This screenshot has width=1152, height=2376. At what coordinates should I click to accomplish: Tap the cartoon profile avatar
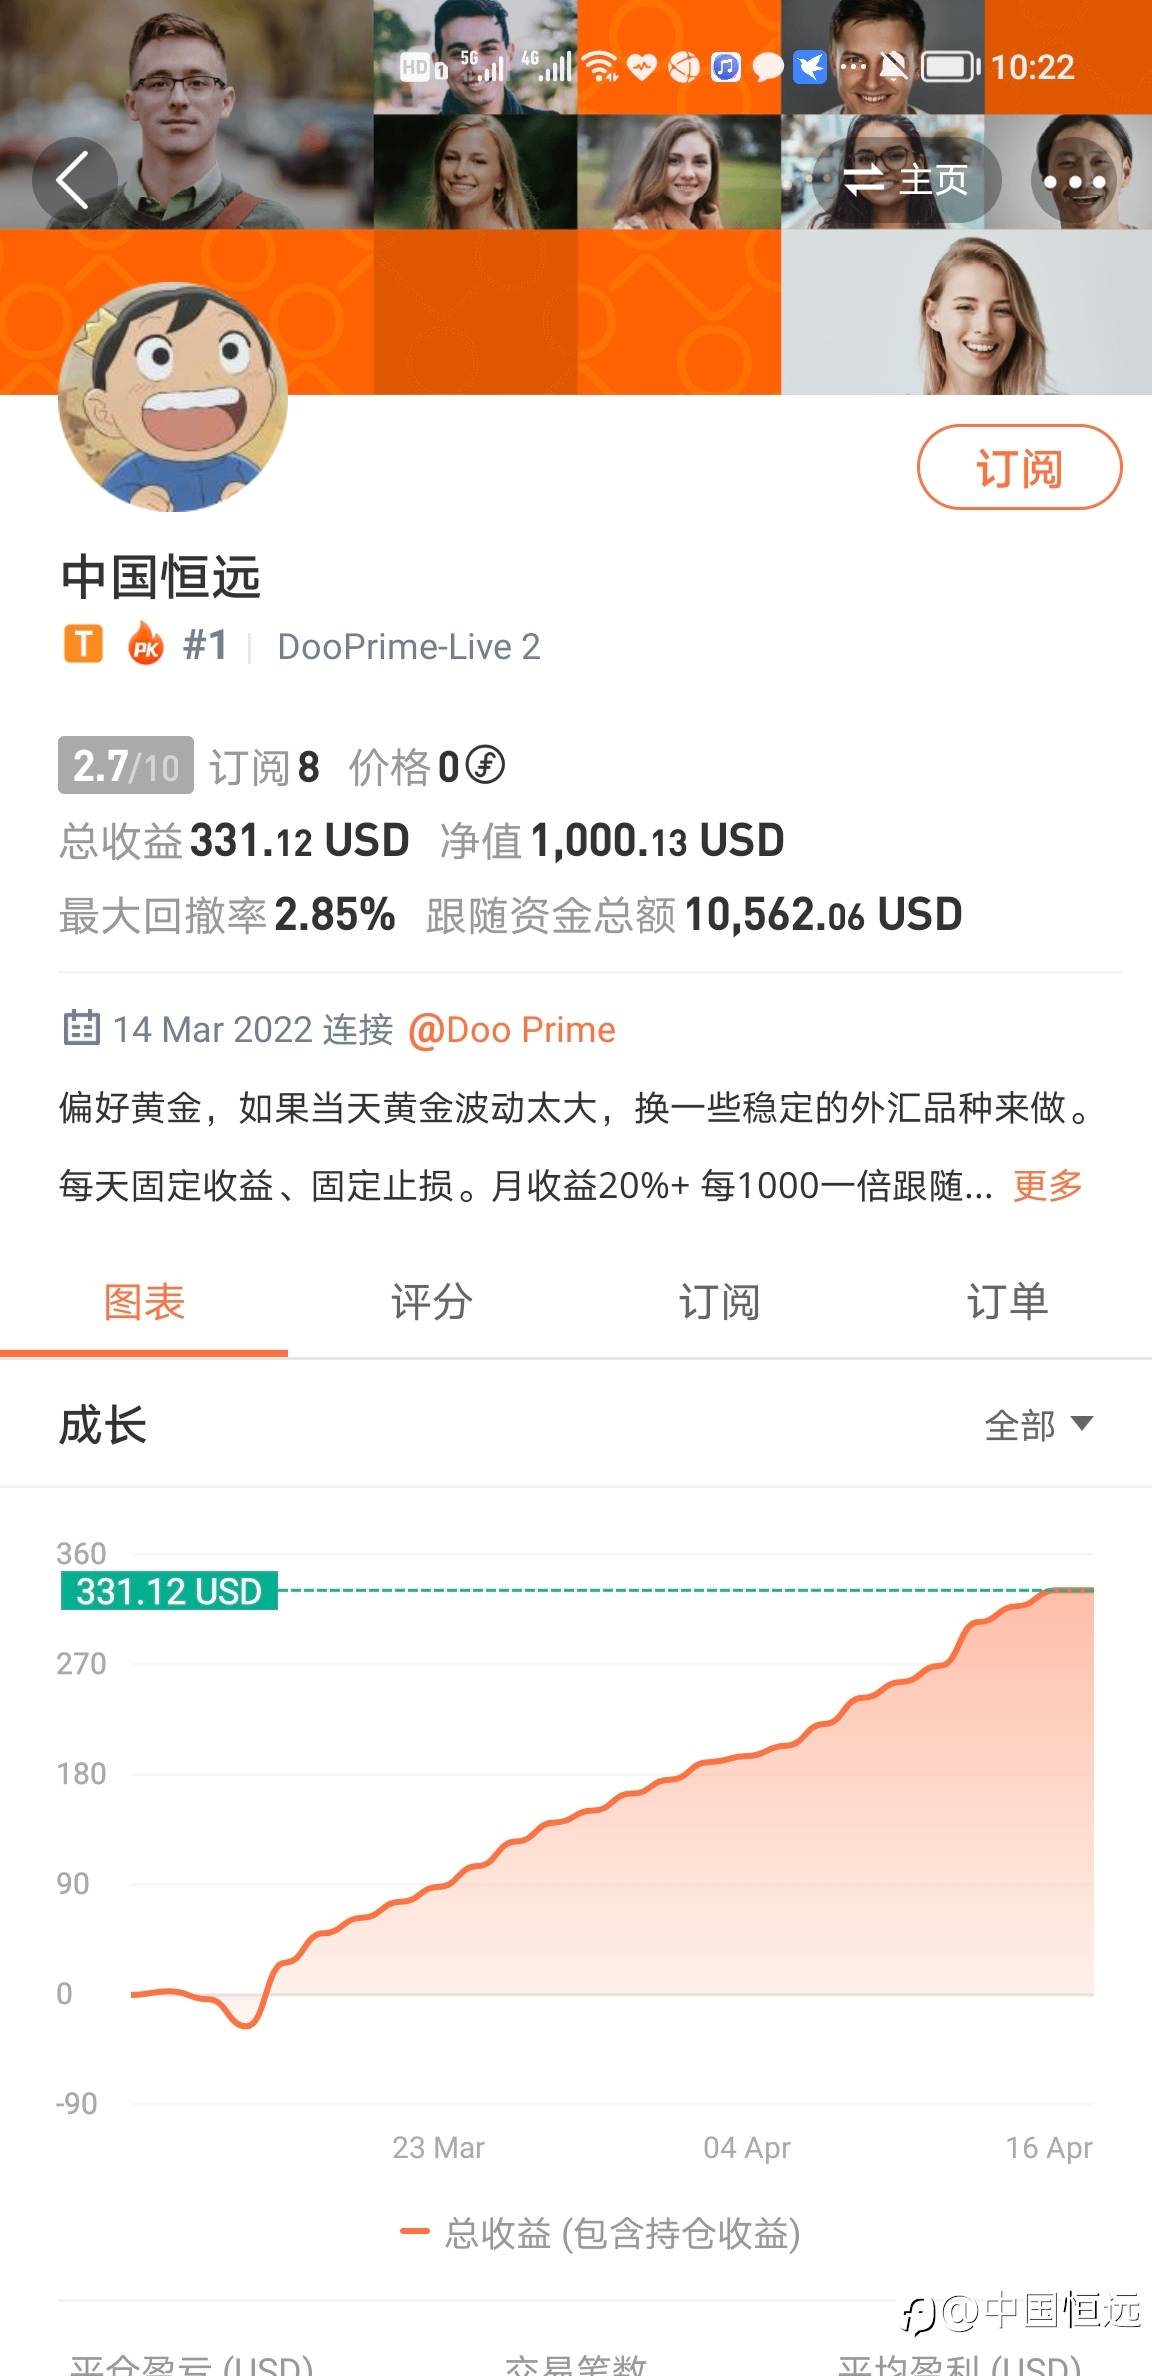click(174, 397)
